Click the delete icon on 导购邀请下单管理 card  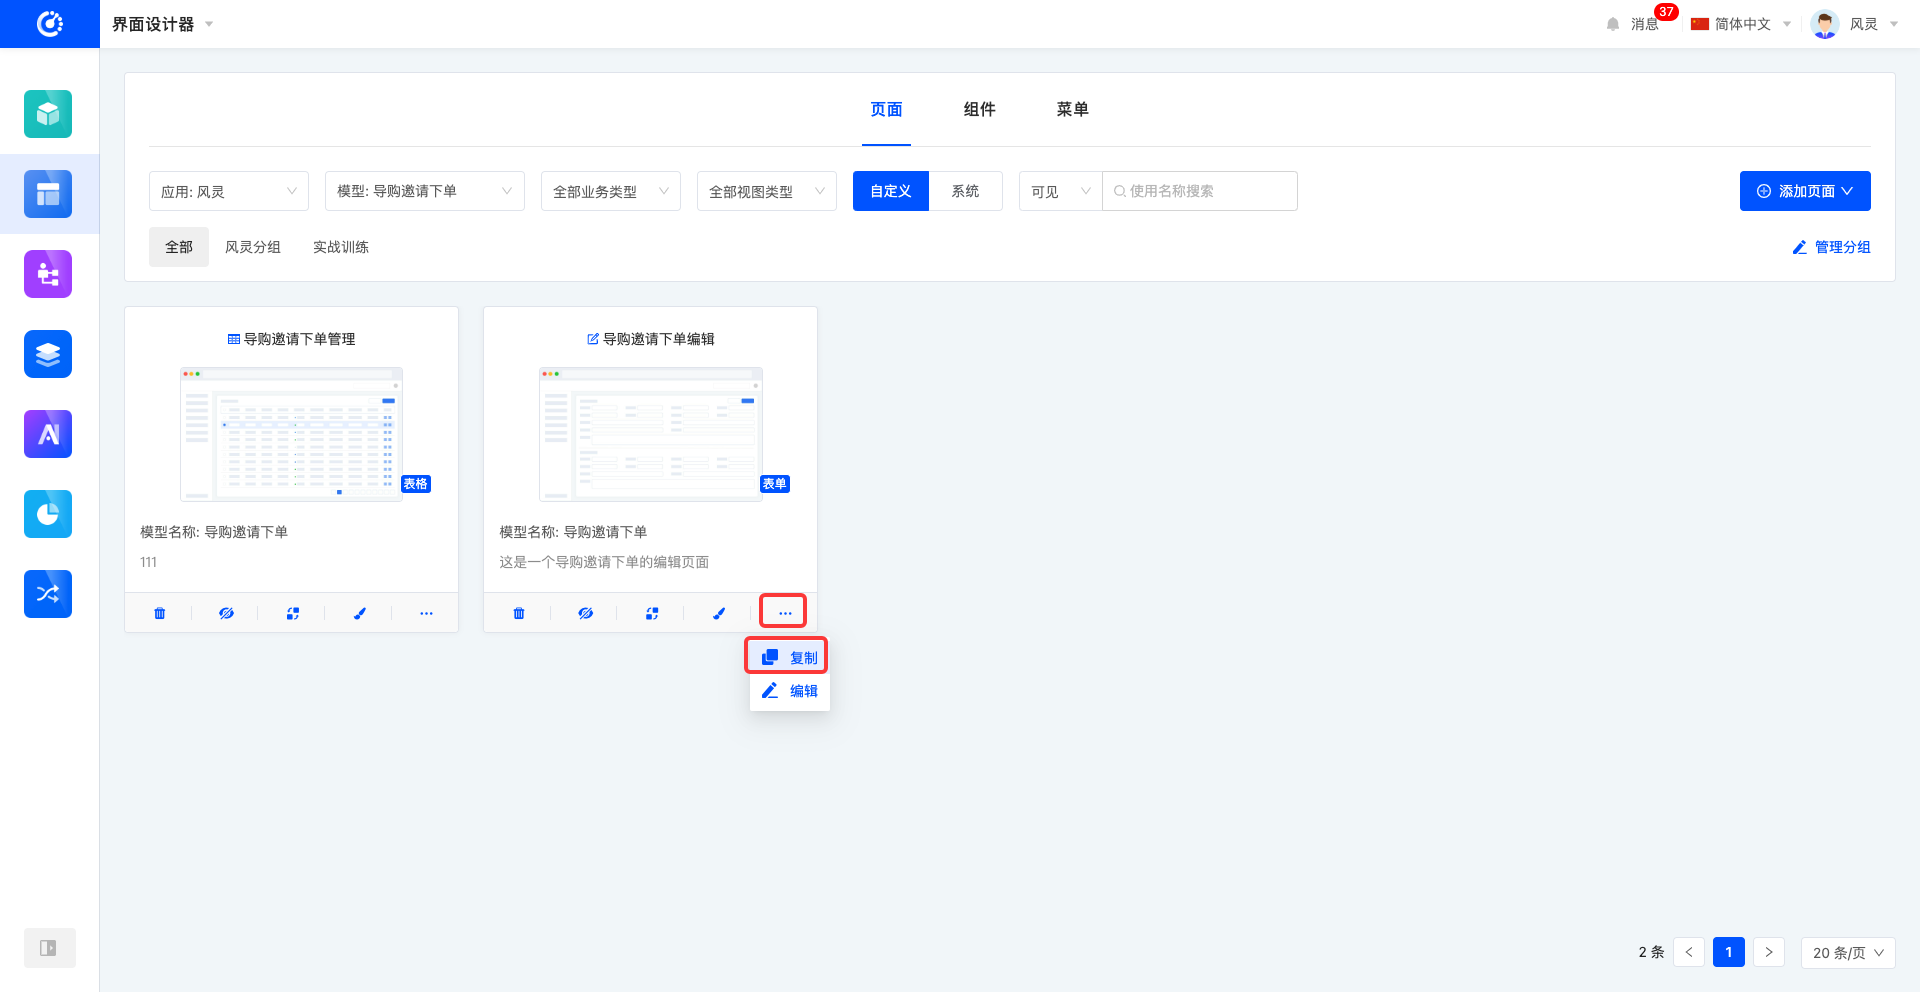click(x=160, y=613)
